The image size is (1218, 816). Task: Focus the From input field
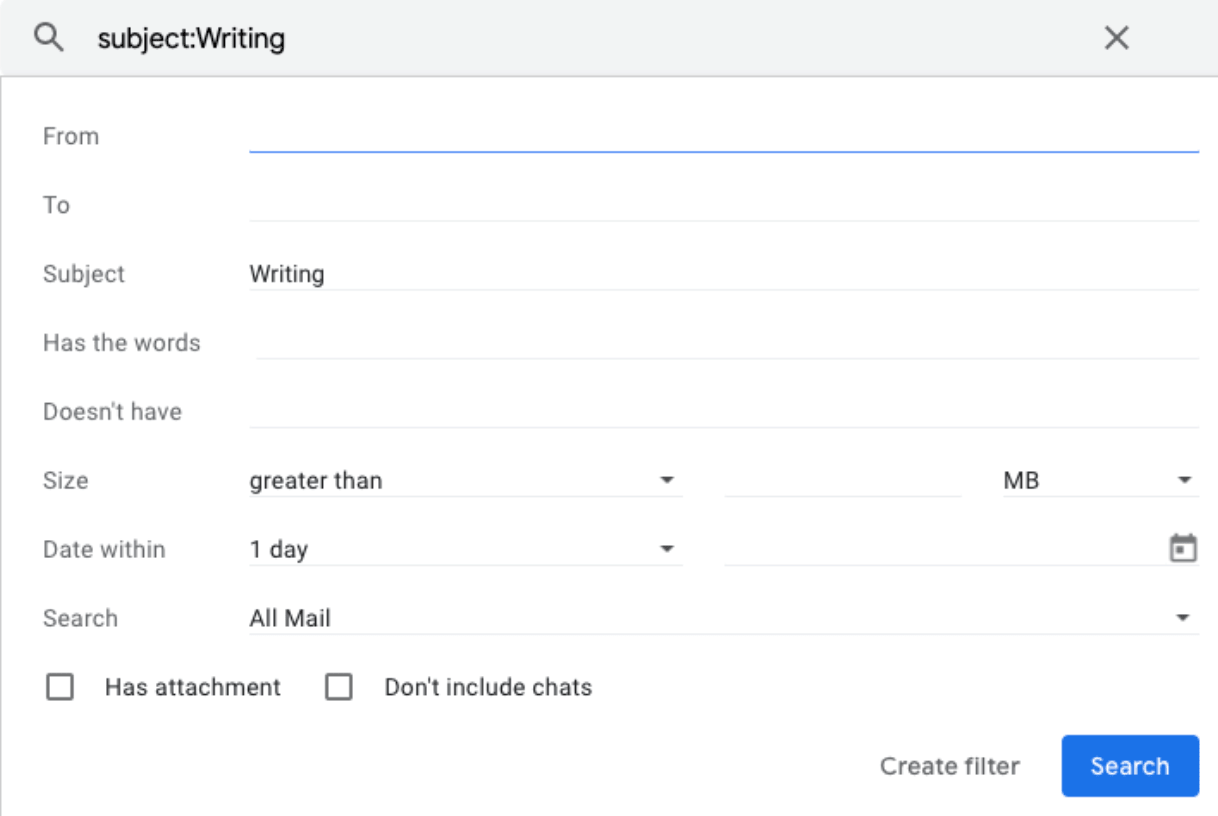pyautogui.click(x=723, y=136)
